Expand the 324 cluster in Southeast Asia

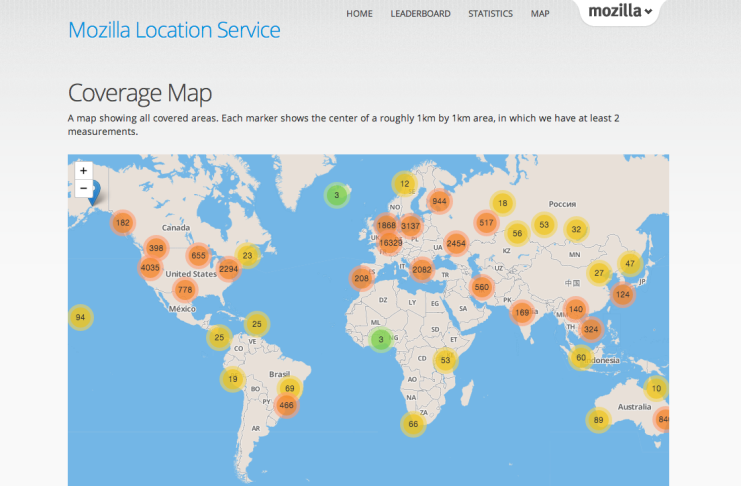pos(591,329)
